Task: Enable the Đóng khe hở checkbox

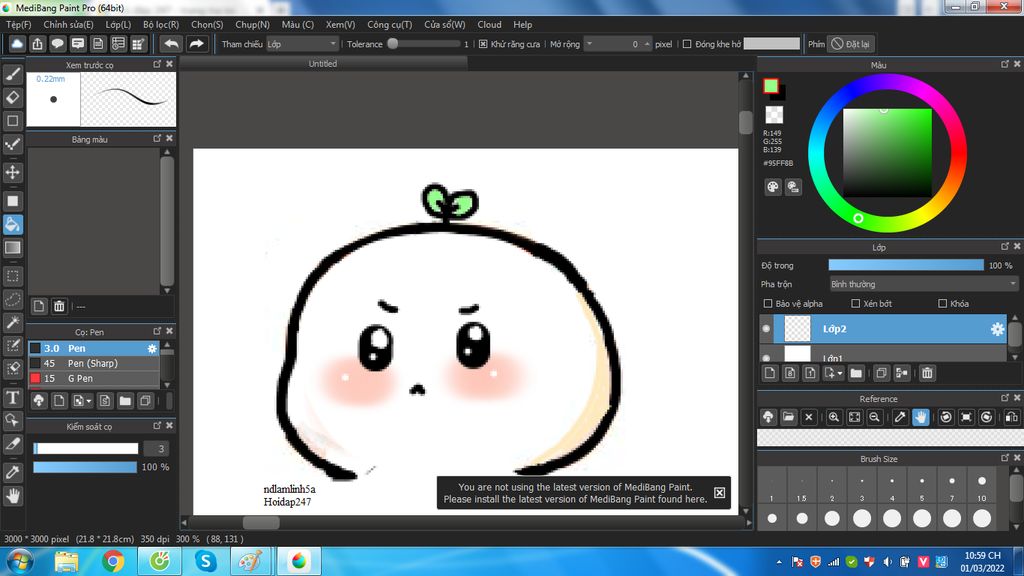Action: click(x=687, y=44)
